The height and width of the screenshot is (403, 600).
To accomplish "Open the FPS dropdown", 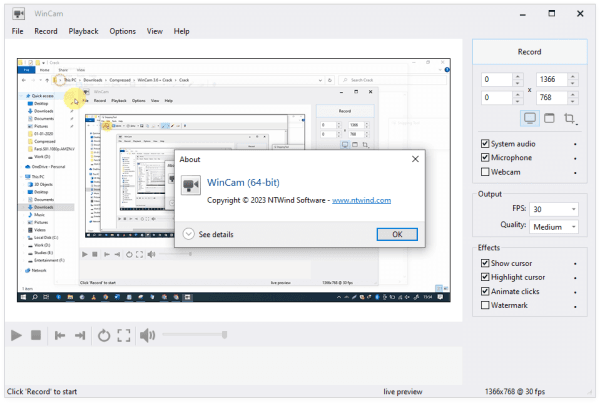I will click(554, 209).
